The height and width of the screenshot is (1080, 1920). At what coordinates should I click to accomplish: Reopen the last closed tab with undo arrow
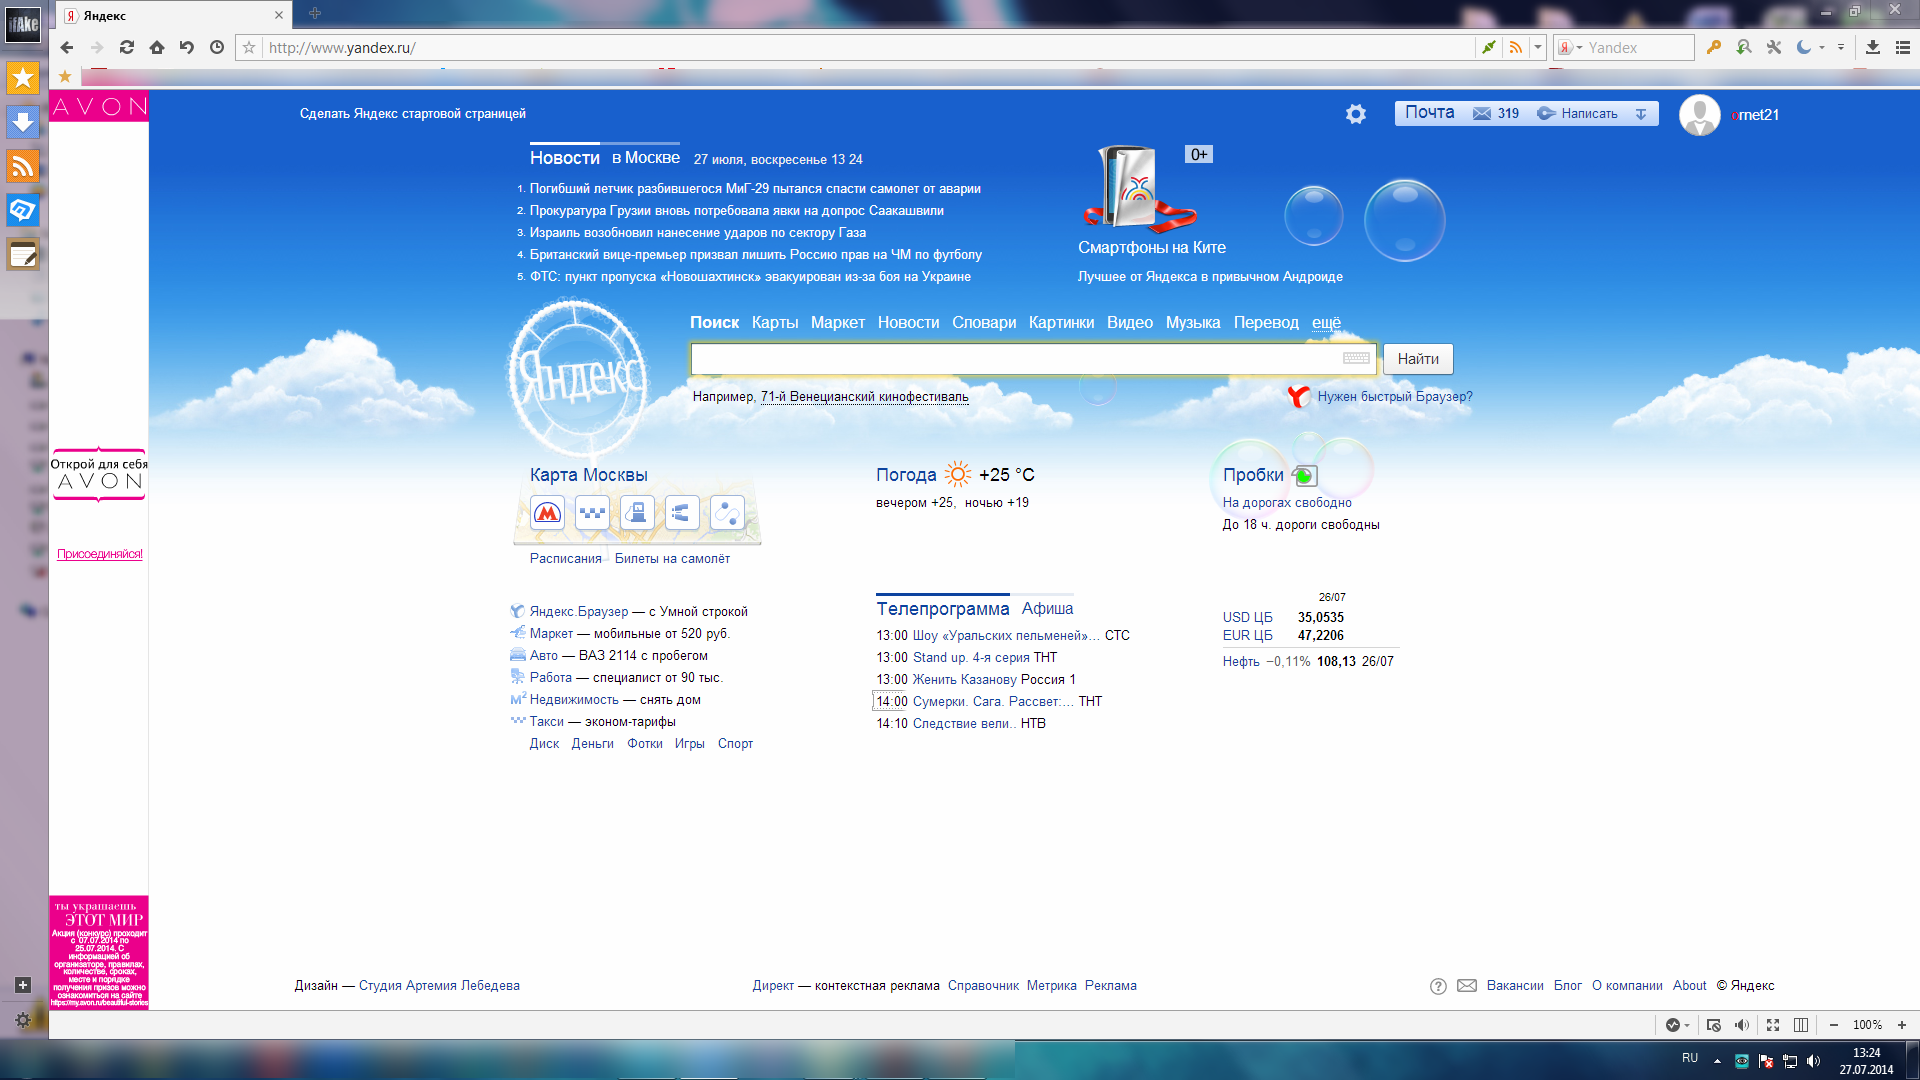point(187,47)
